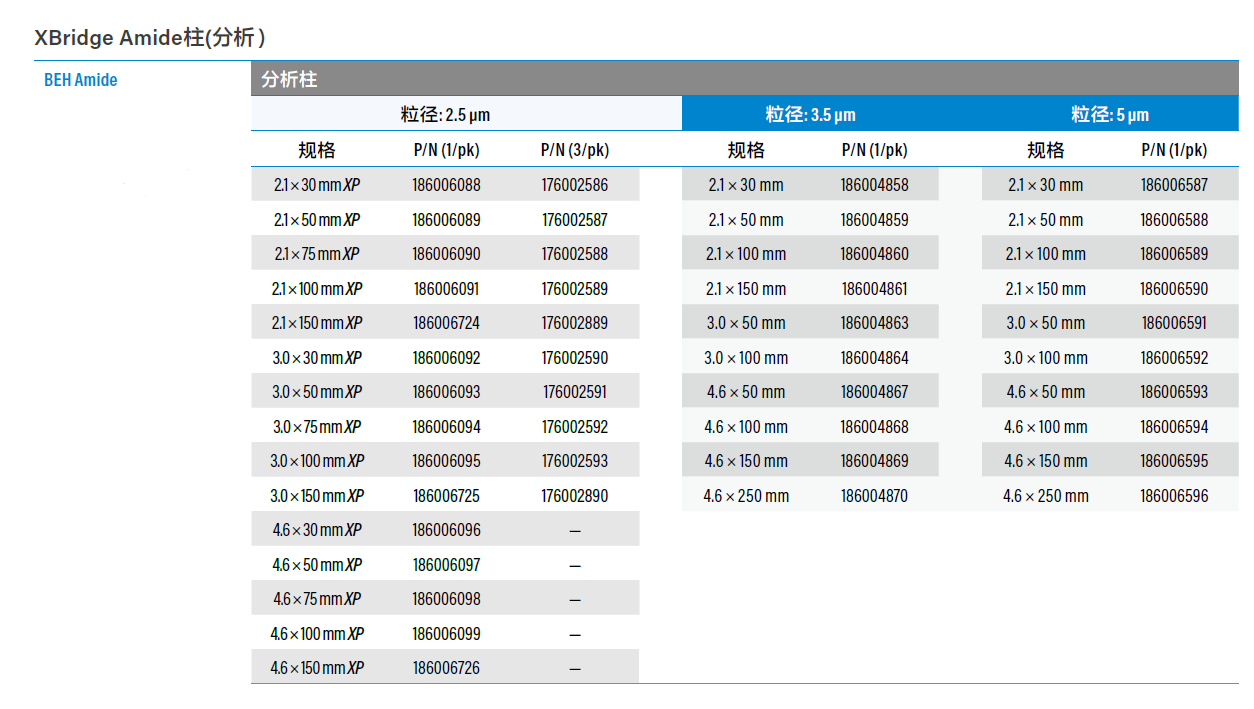Screen dimensions: 1254x709
Task: Click part number 176002889
Action: coord(575,323)
